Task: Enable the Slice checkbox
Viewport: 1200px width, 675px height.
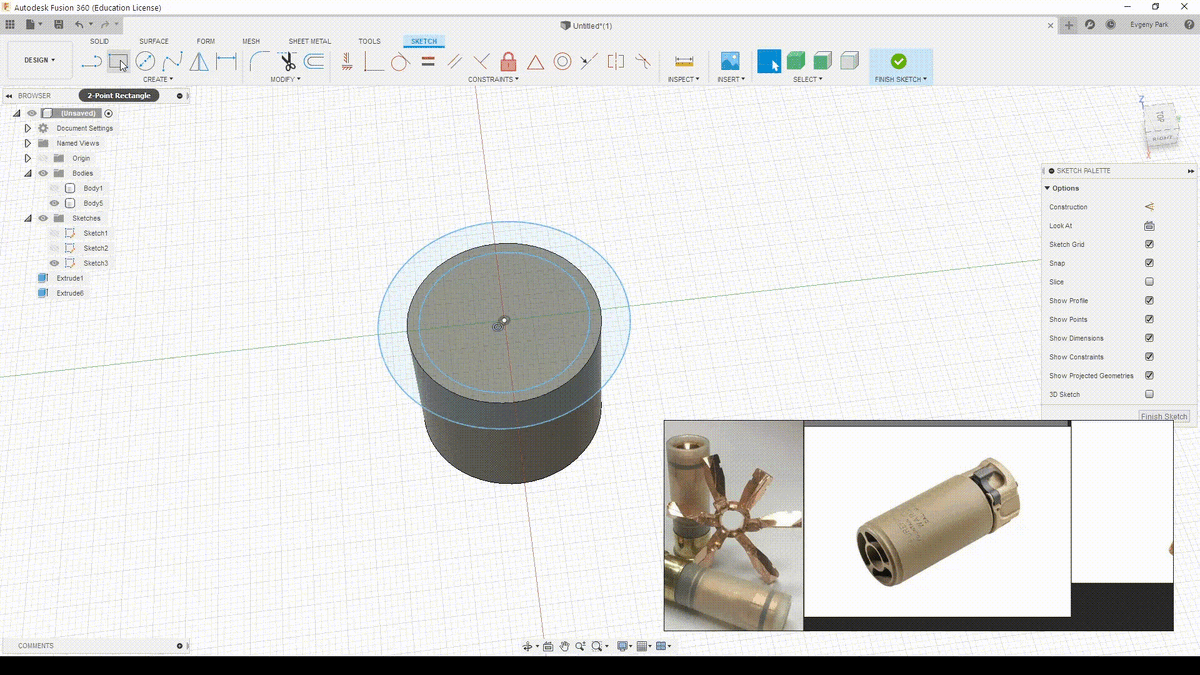Action: point(1149,282)
